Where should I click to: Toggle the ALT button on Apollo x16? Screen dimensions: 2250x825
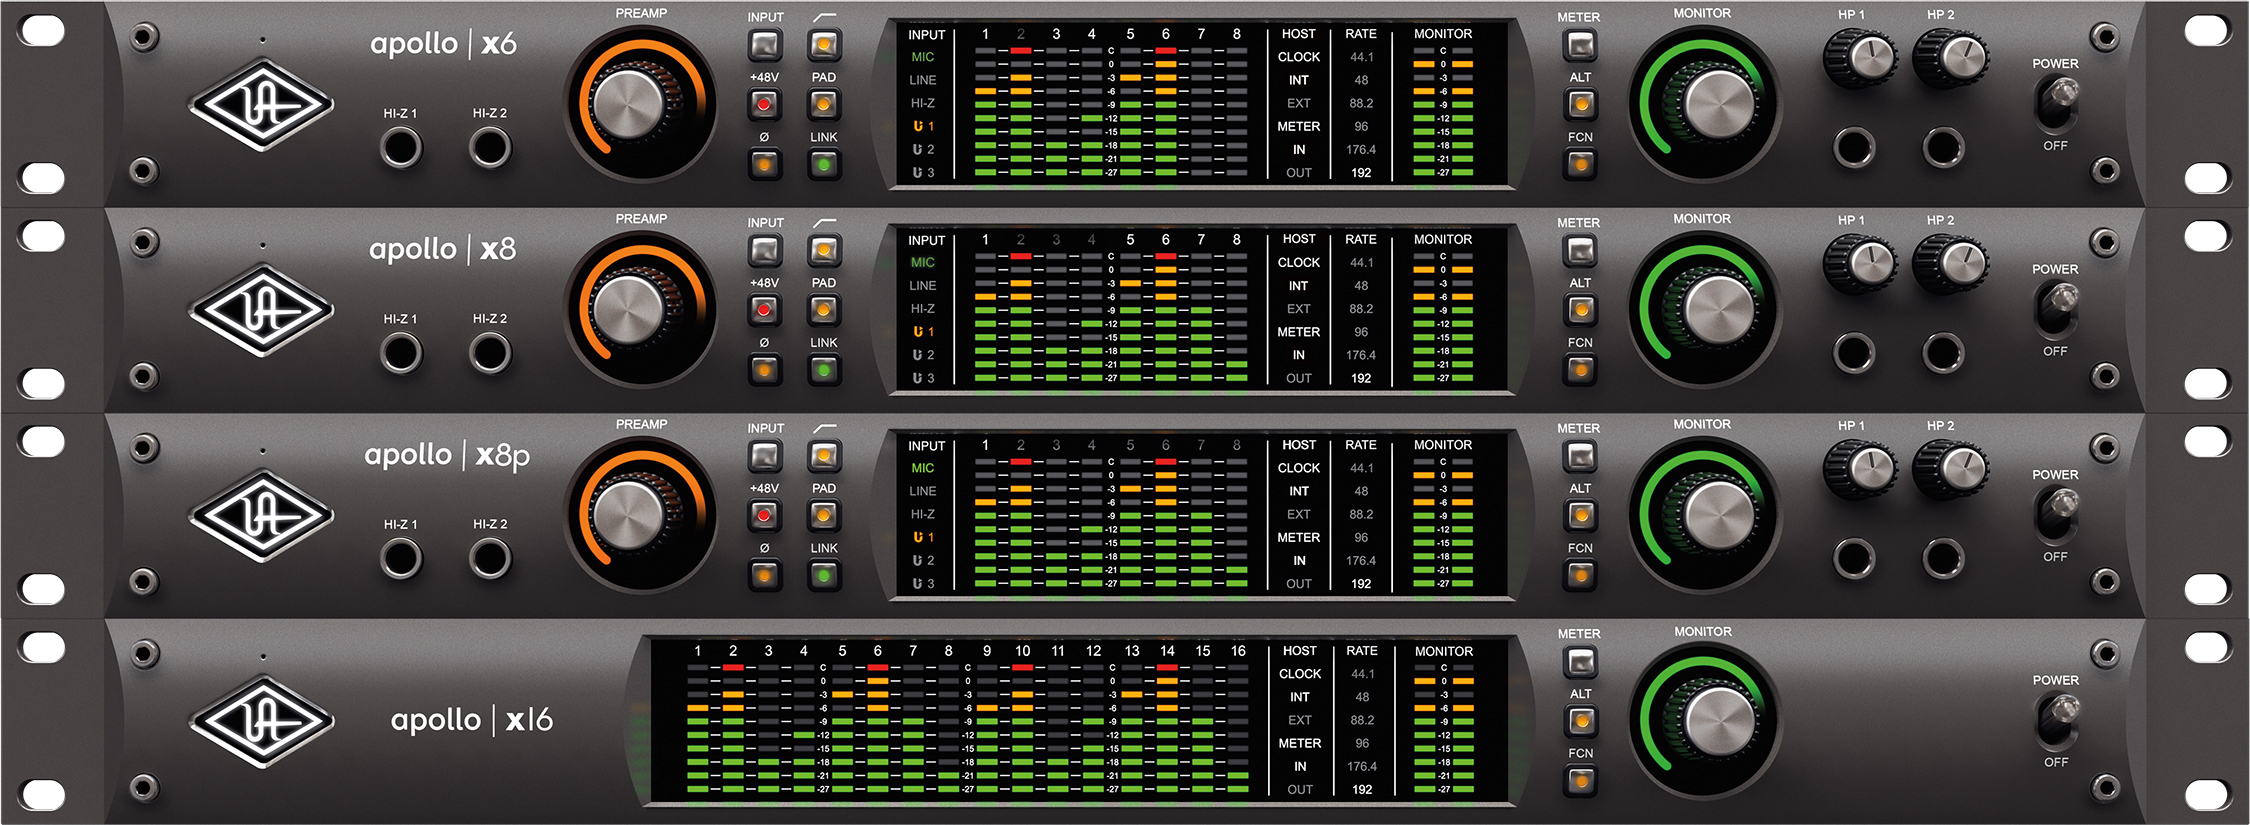1581,721
